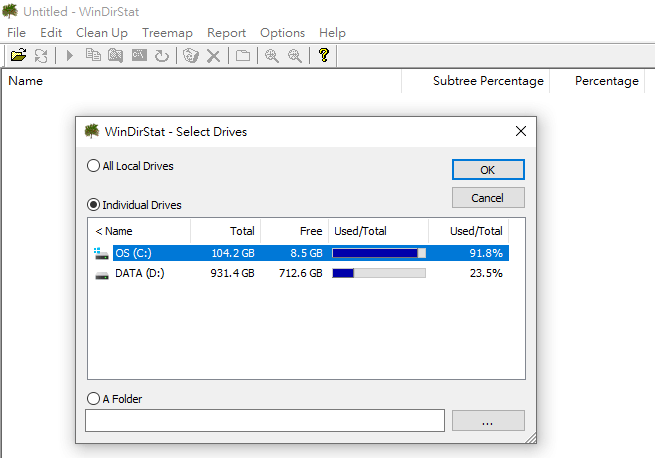The height and width of the screenshot is (458, 655).
Task: Click the 91.8% usage value
Action: pyautogui.click(x=486, y=253)
